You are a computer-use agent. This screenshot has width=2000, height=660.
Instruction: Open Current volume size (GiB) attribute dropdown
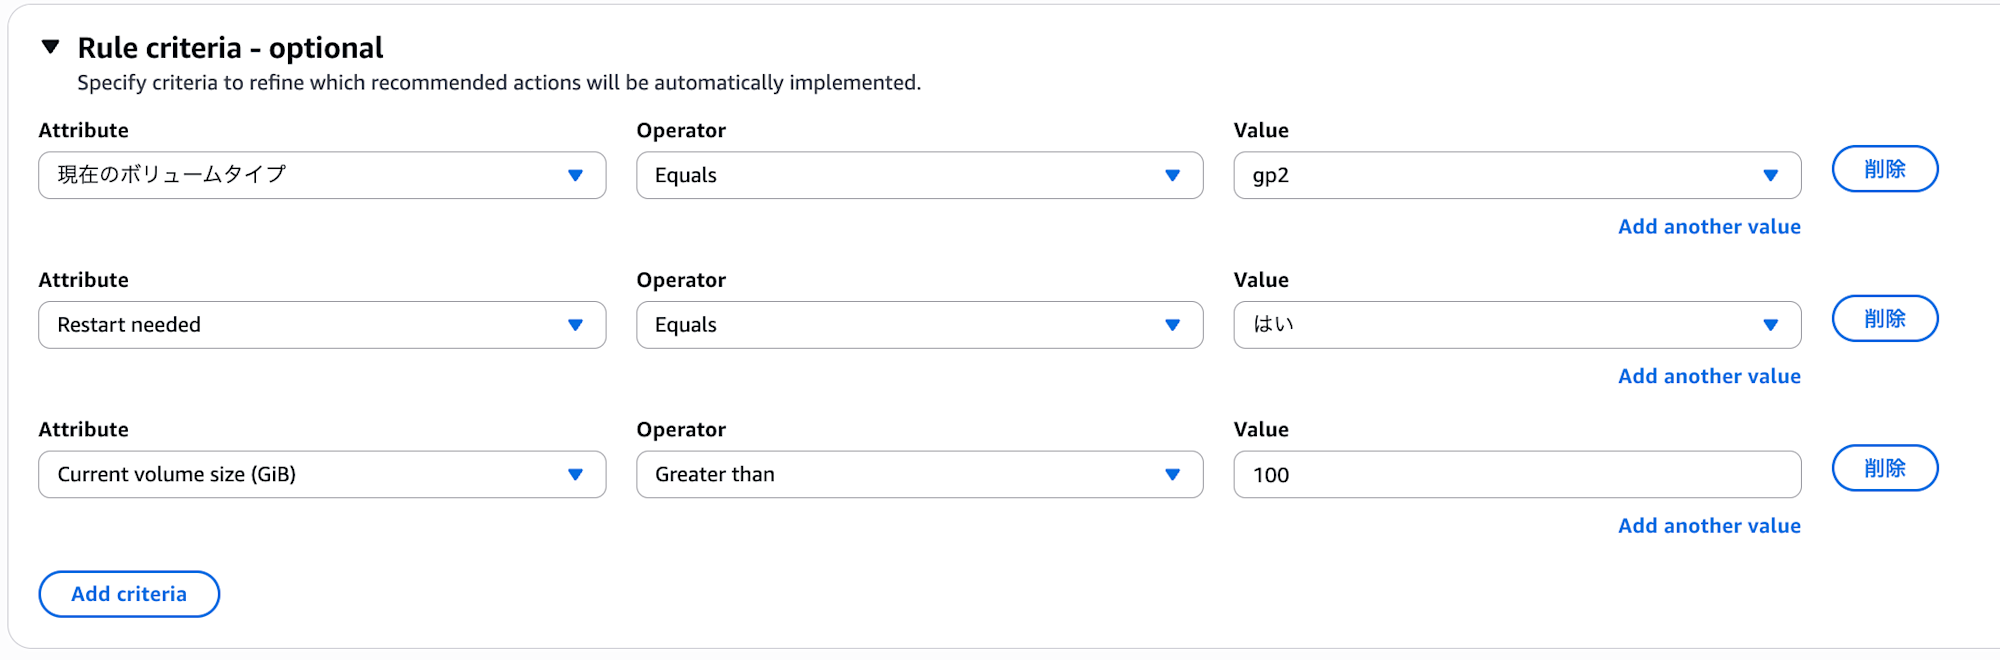321,474
